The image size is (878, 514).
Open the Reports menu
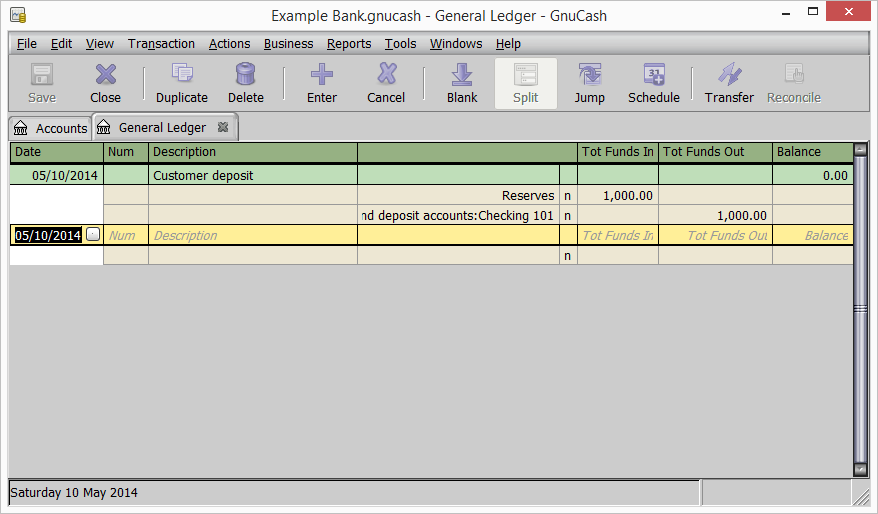click(x=349, y=44)
